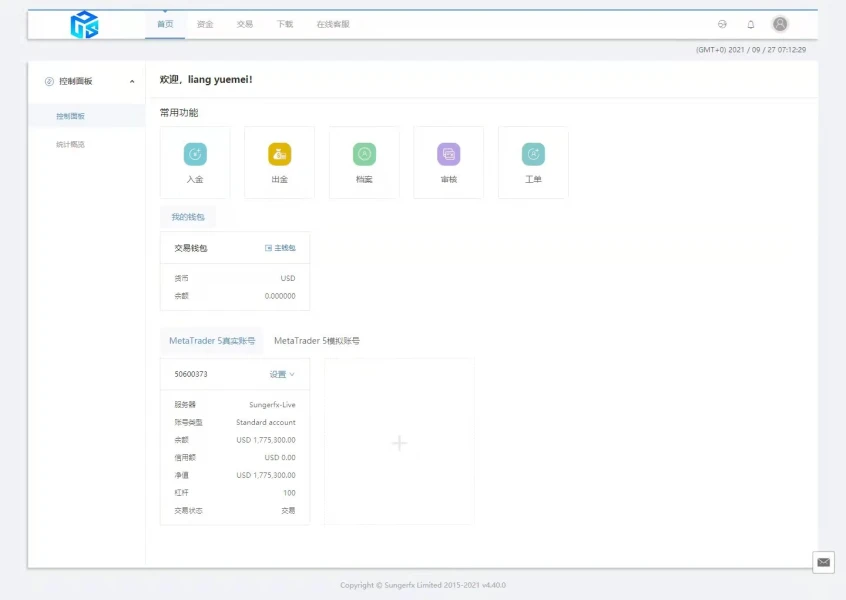The width and height of the screenshot is (846, 600).
Task: Click the 主钱包 link in wallet card
Action: pos(280,247)
